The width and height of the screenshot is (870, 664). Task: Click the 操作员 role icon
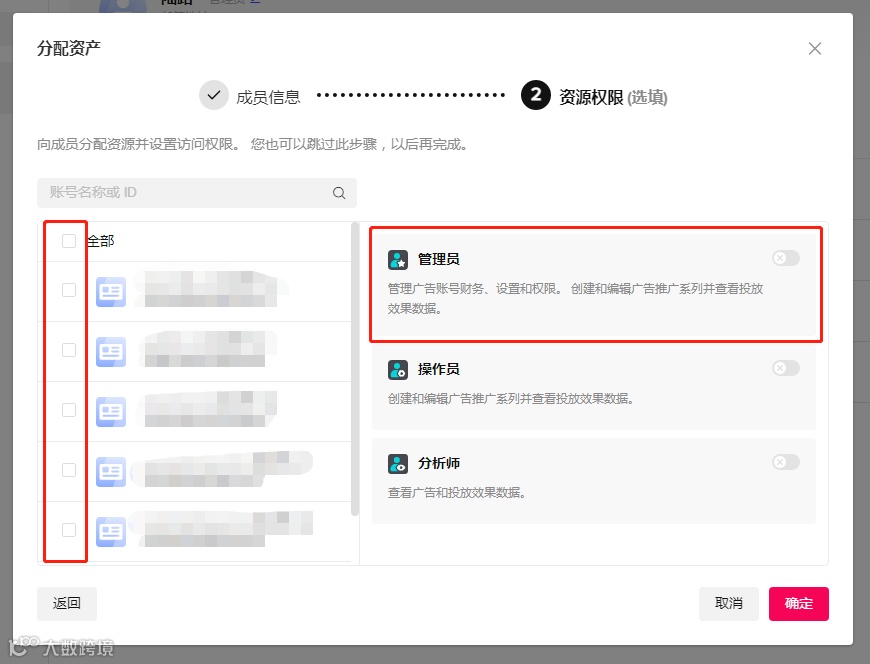[x=398, y=369]
